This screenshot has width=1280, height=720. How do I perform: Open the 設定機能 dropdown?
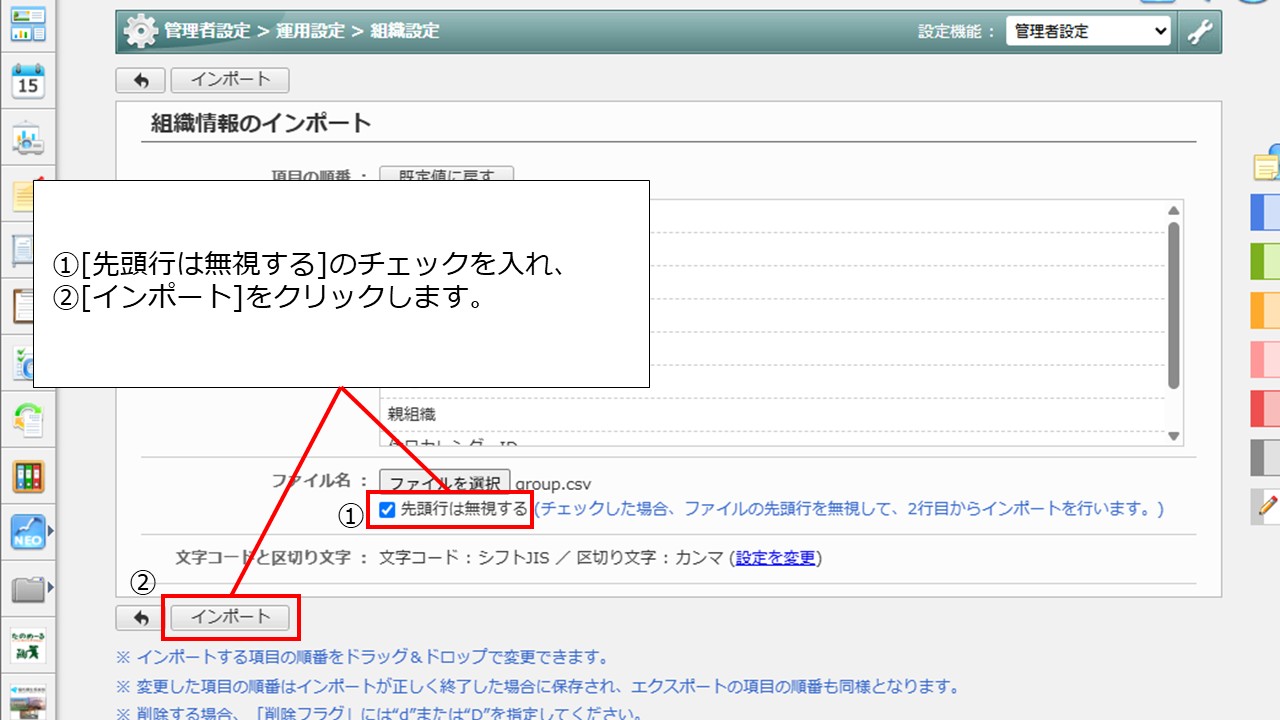(x=1088, y=32)
